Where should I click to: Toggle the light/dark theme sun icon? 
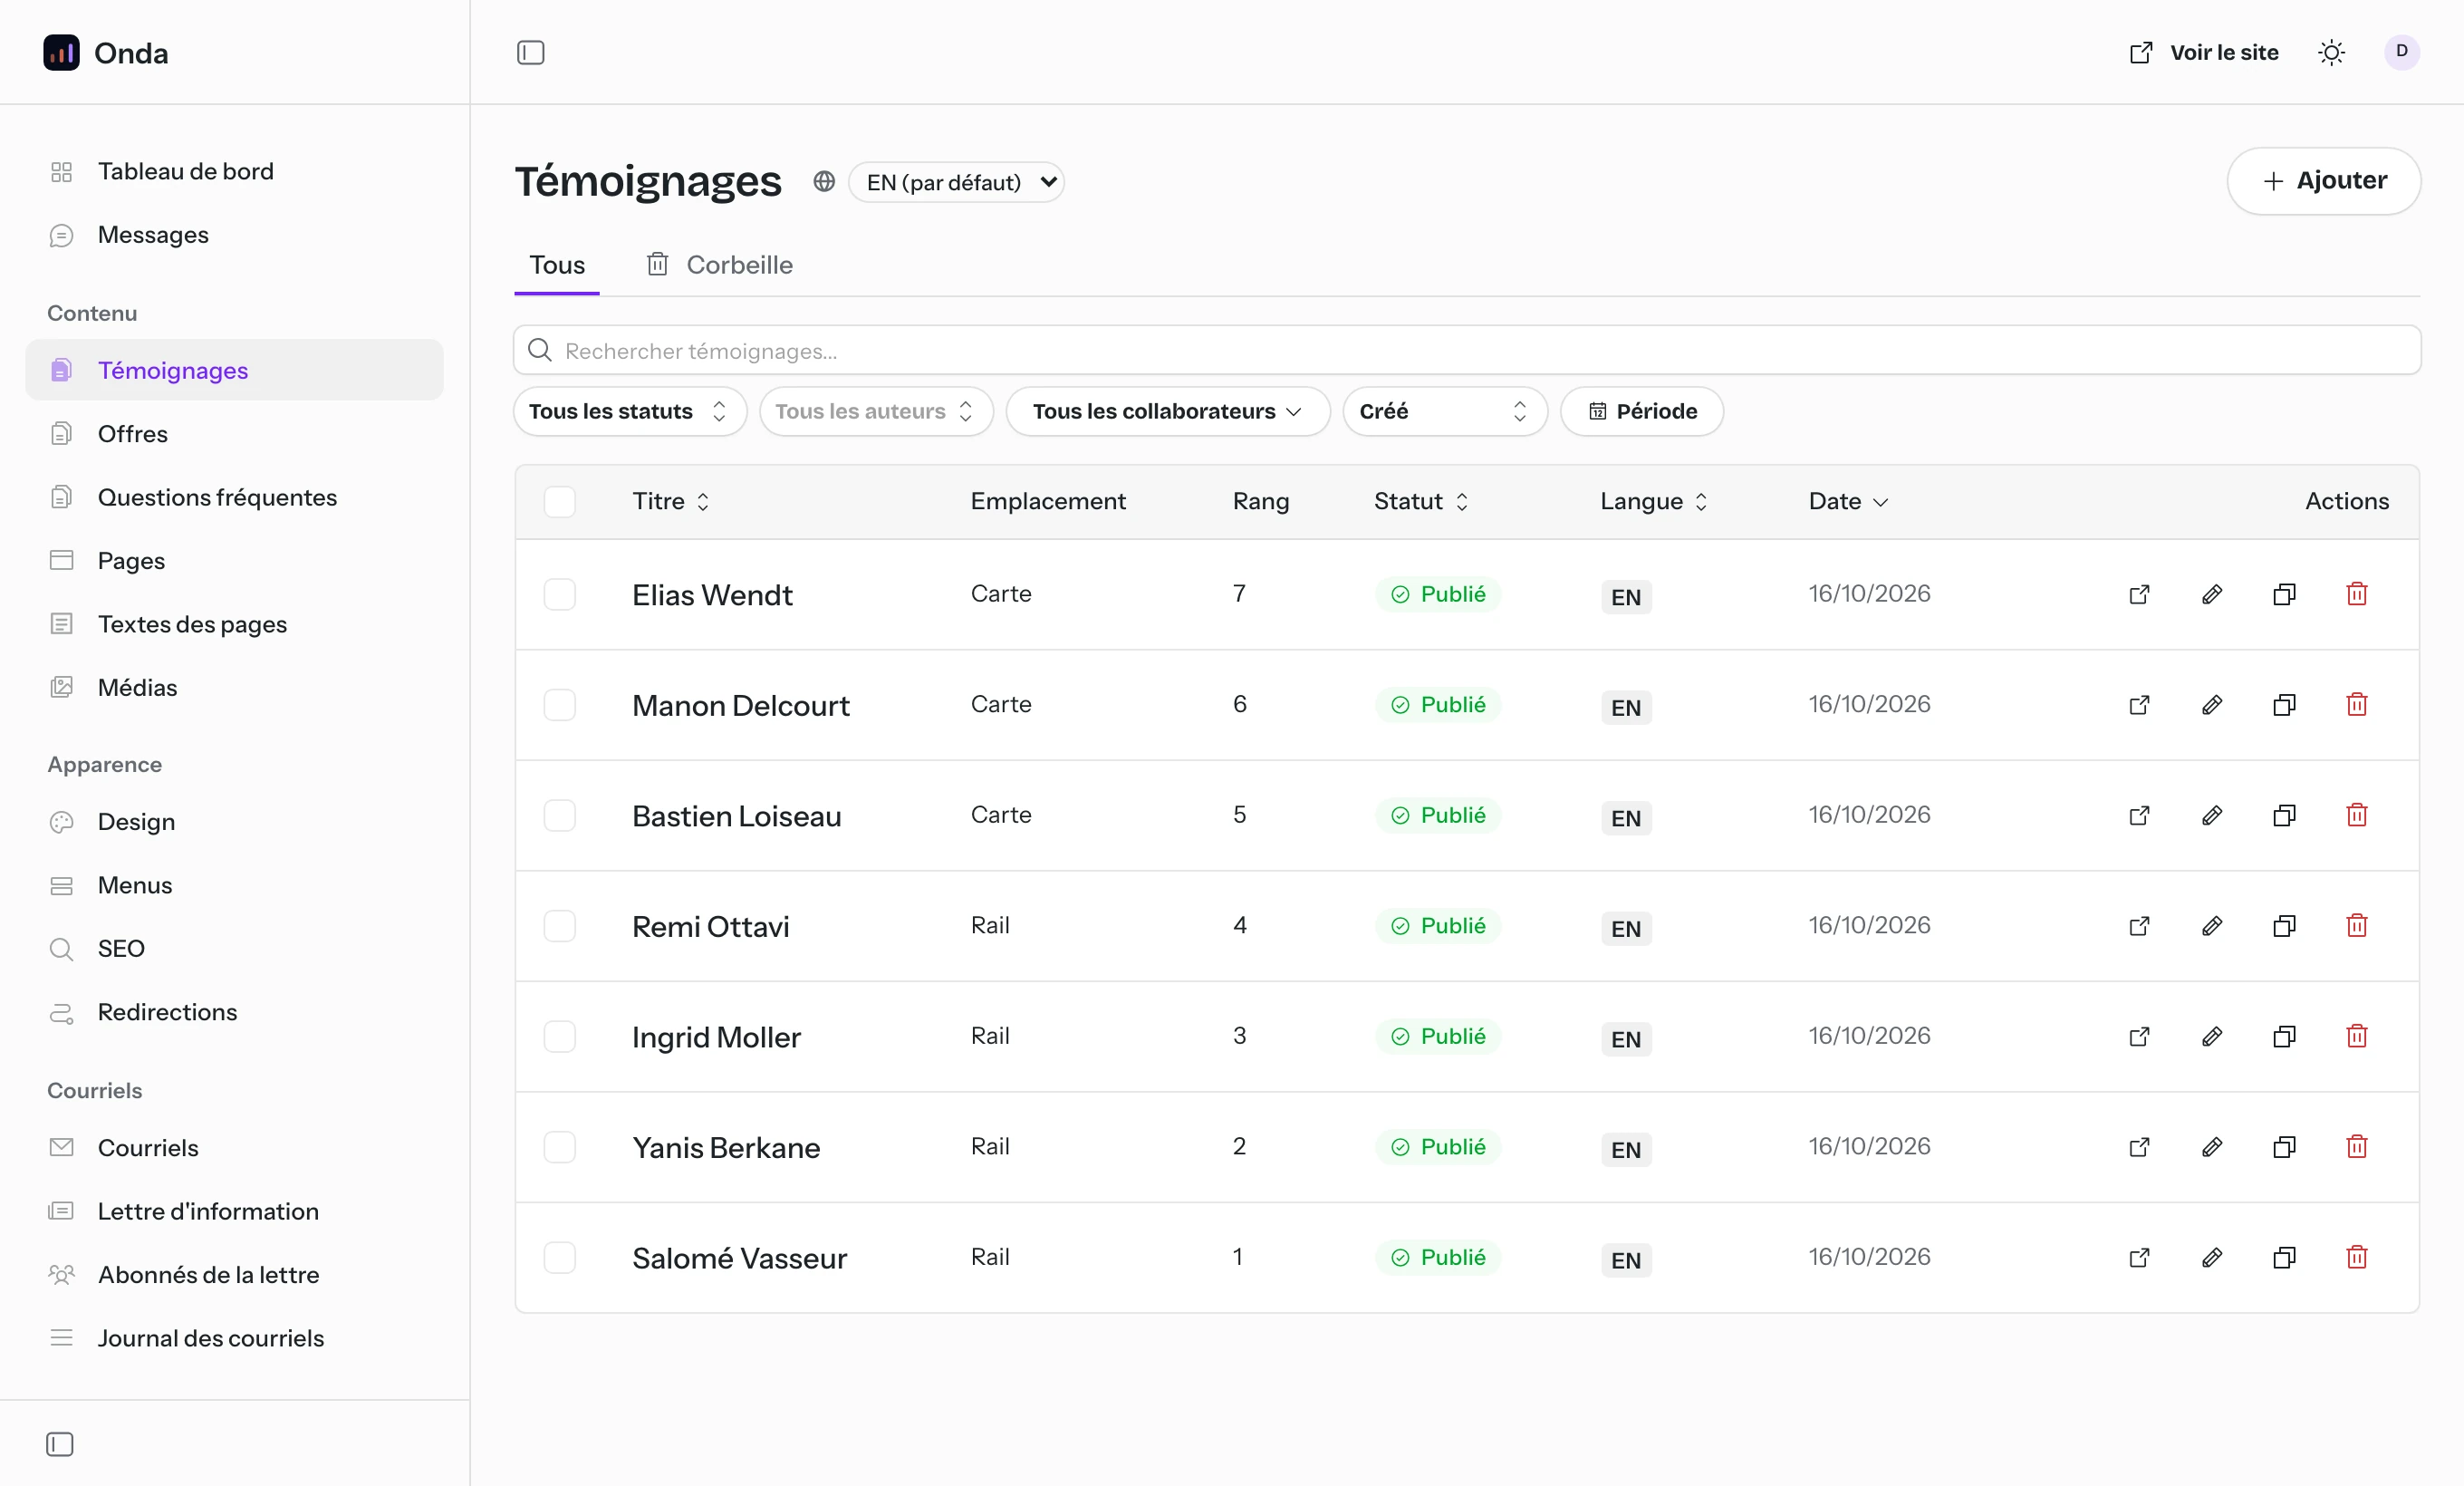pos(2331,52)
